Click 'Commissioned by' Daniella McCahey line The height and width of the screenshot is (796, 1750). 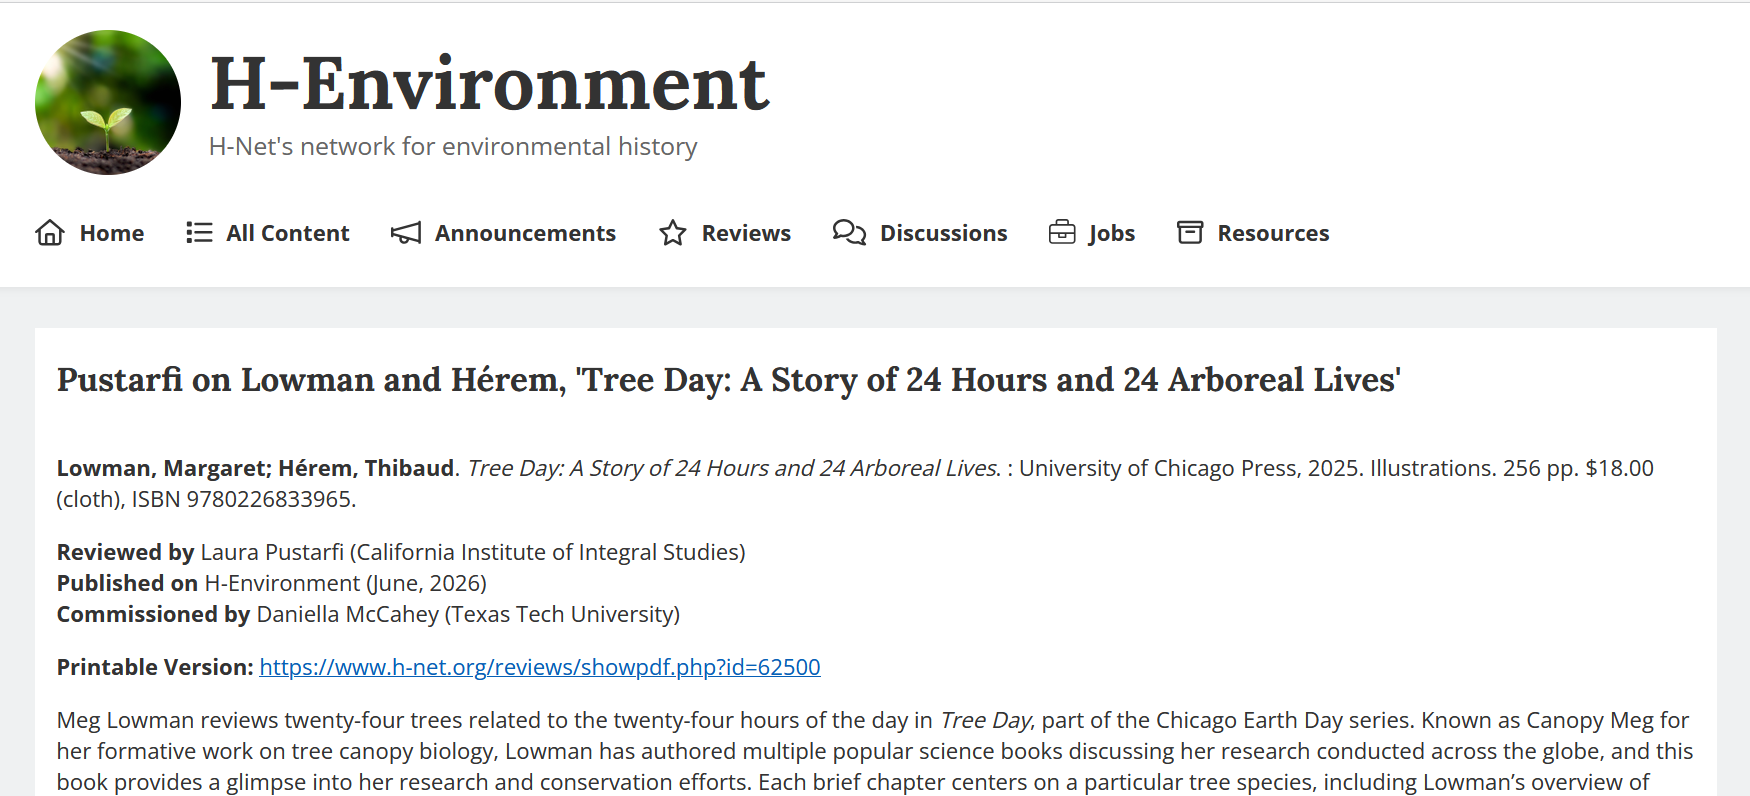(x=368, y=614)
